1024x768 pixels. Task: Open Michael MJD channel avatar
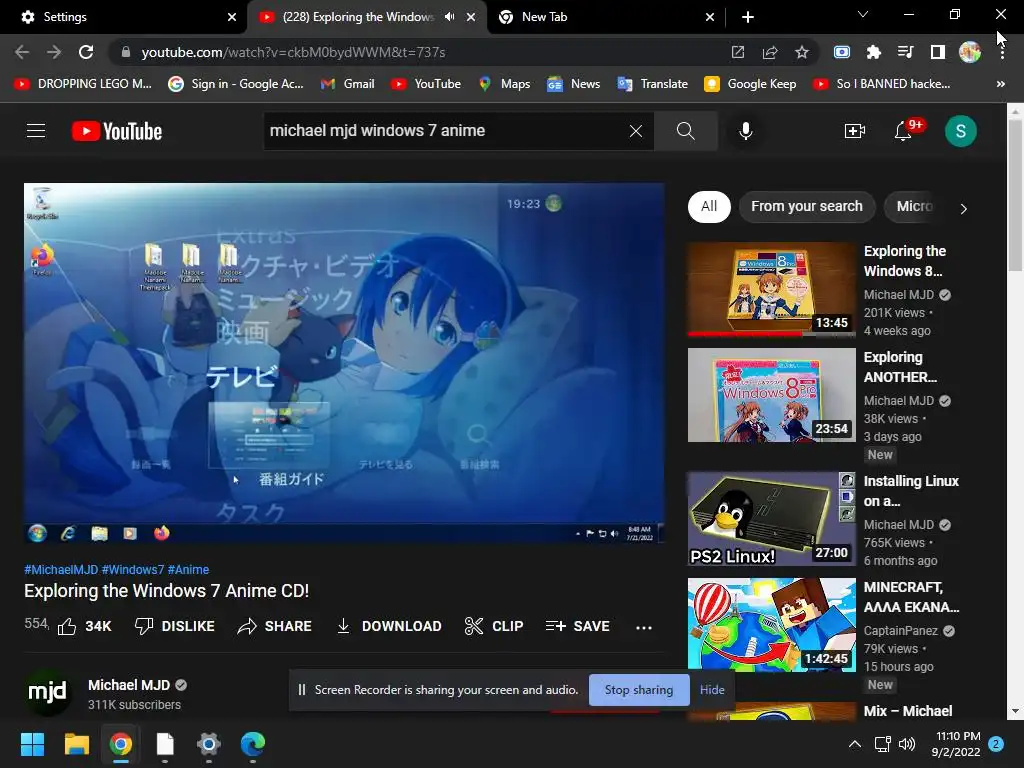tap(47, 693)
